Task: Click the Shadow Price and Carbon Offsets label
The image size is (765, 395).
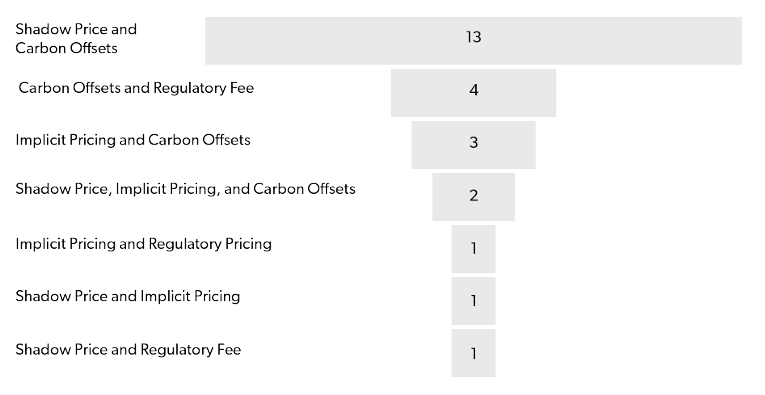Action: point(76,39)
